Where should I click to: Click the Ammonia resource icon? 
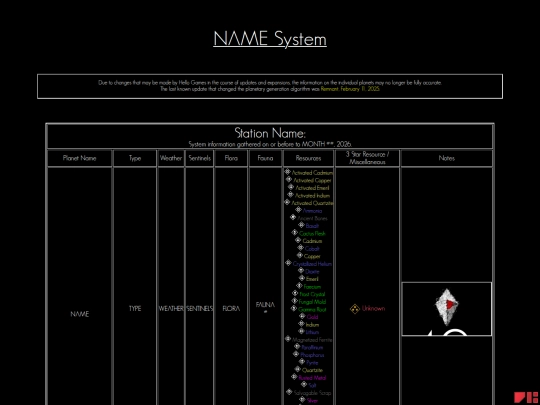tap(299, 210)
